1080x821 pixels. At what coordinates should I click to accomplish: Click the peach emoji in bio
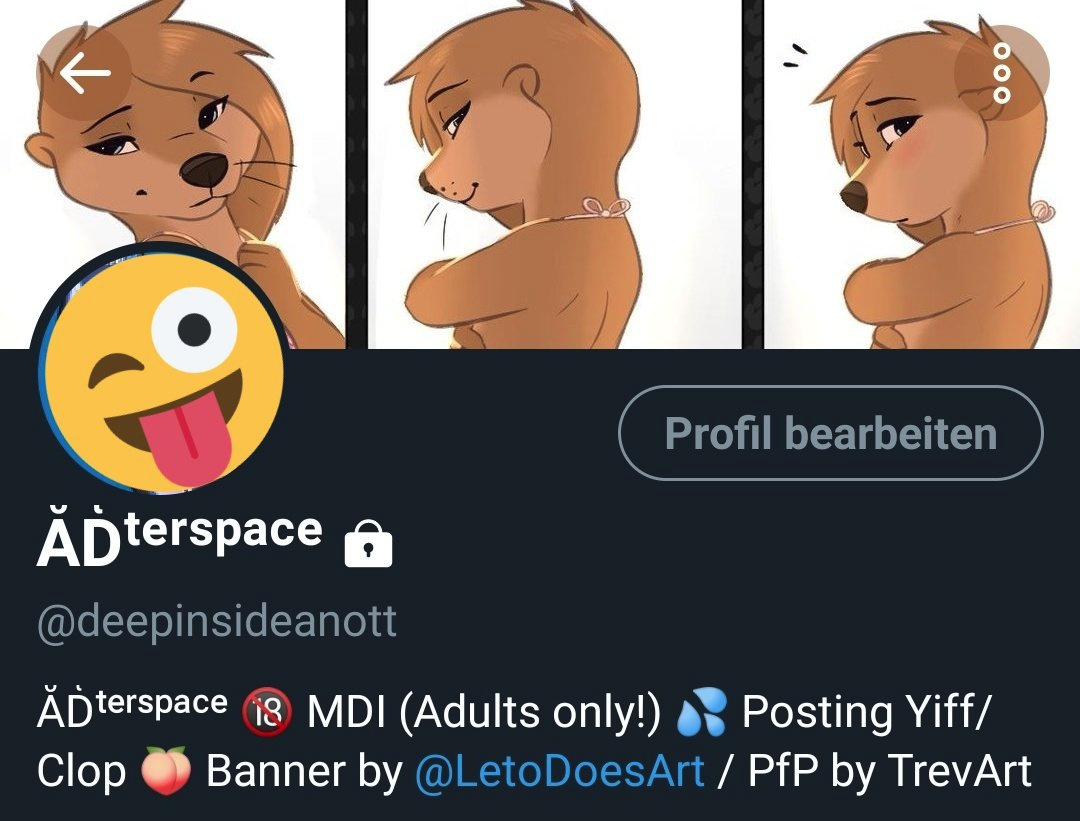click(166, 771)
